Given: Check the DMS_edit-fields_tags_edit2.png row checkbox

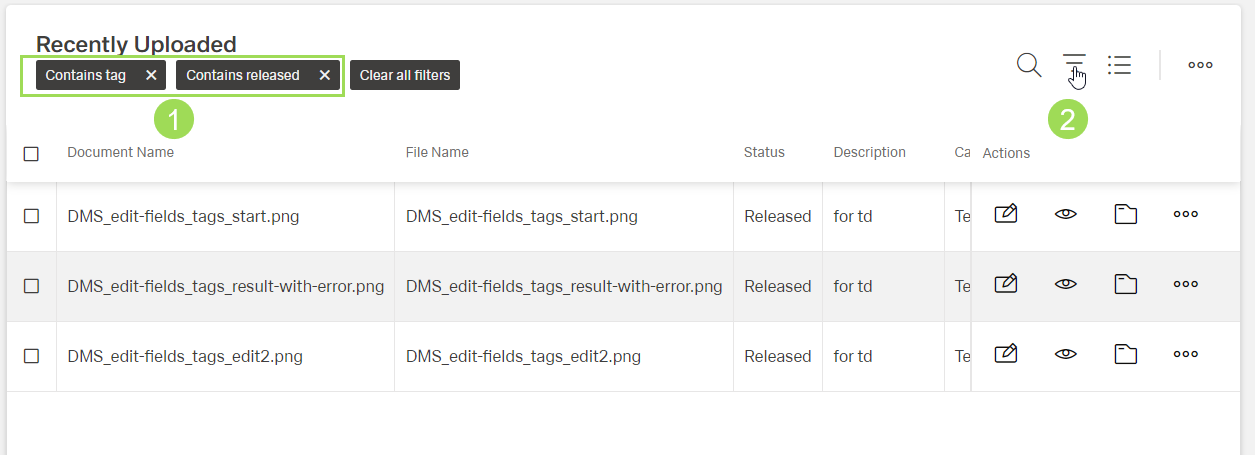Looking at the screenshot, I should tap(31, 356).
